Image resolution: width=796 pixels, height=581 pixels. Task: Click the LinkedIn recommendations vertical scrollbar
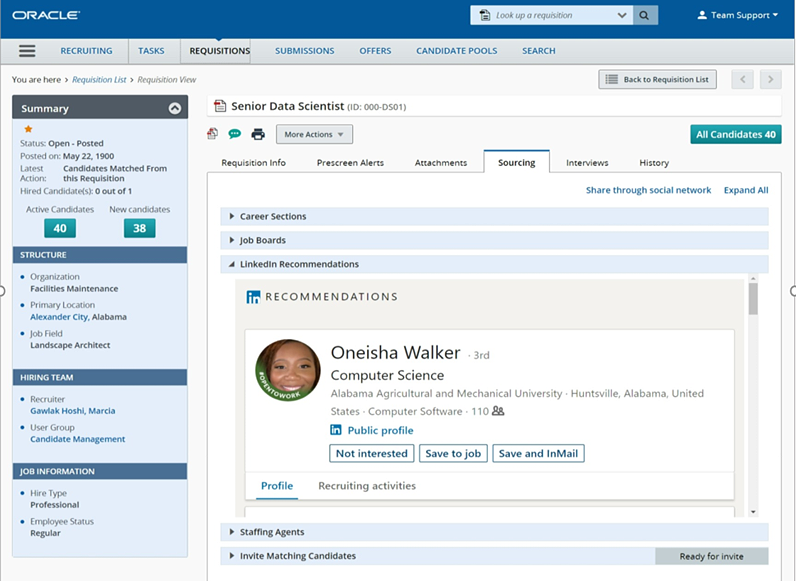tap(753, 300)
